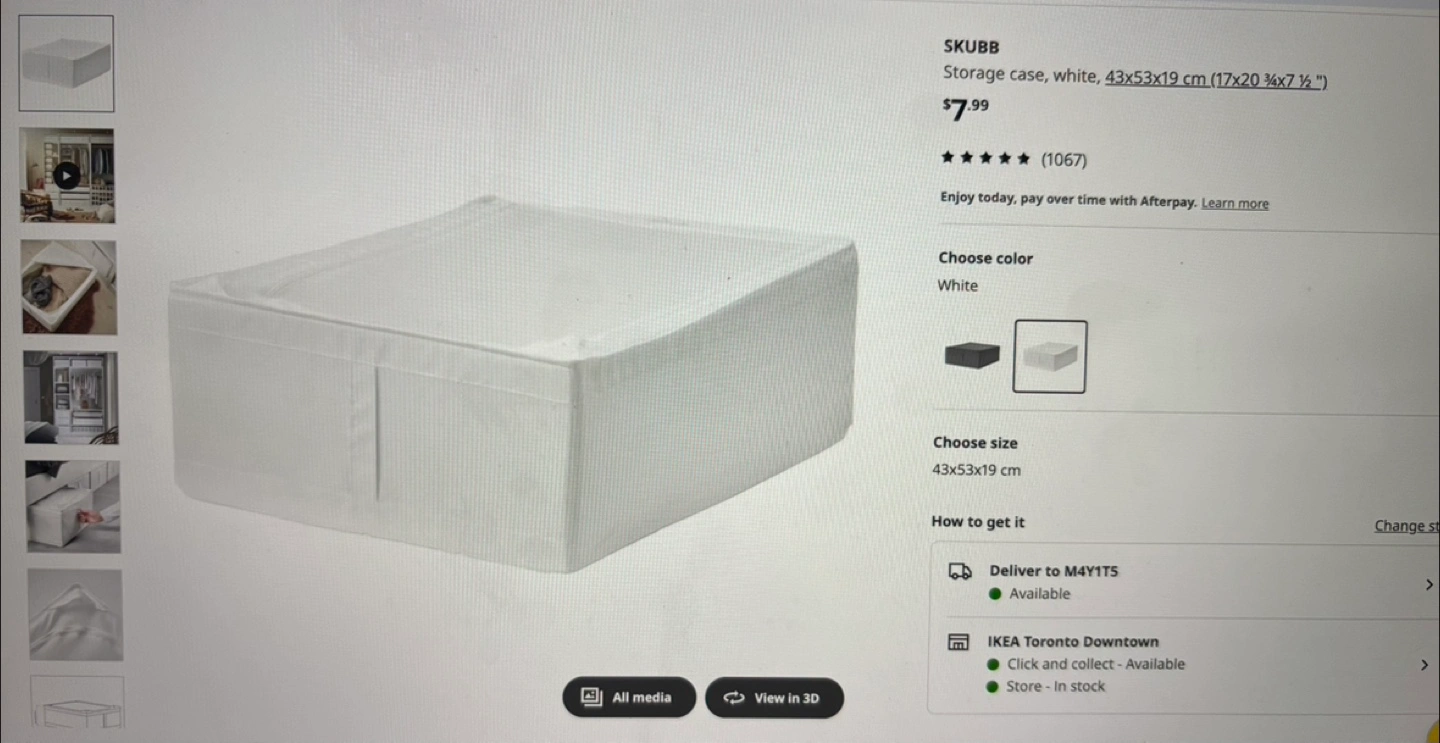This screenshot has width=1440, height=743.
Task: Click the store building icon
Action: (x=958, y=642)
